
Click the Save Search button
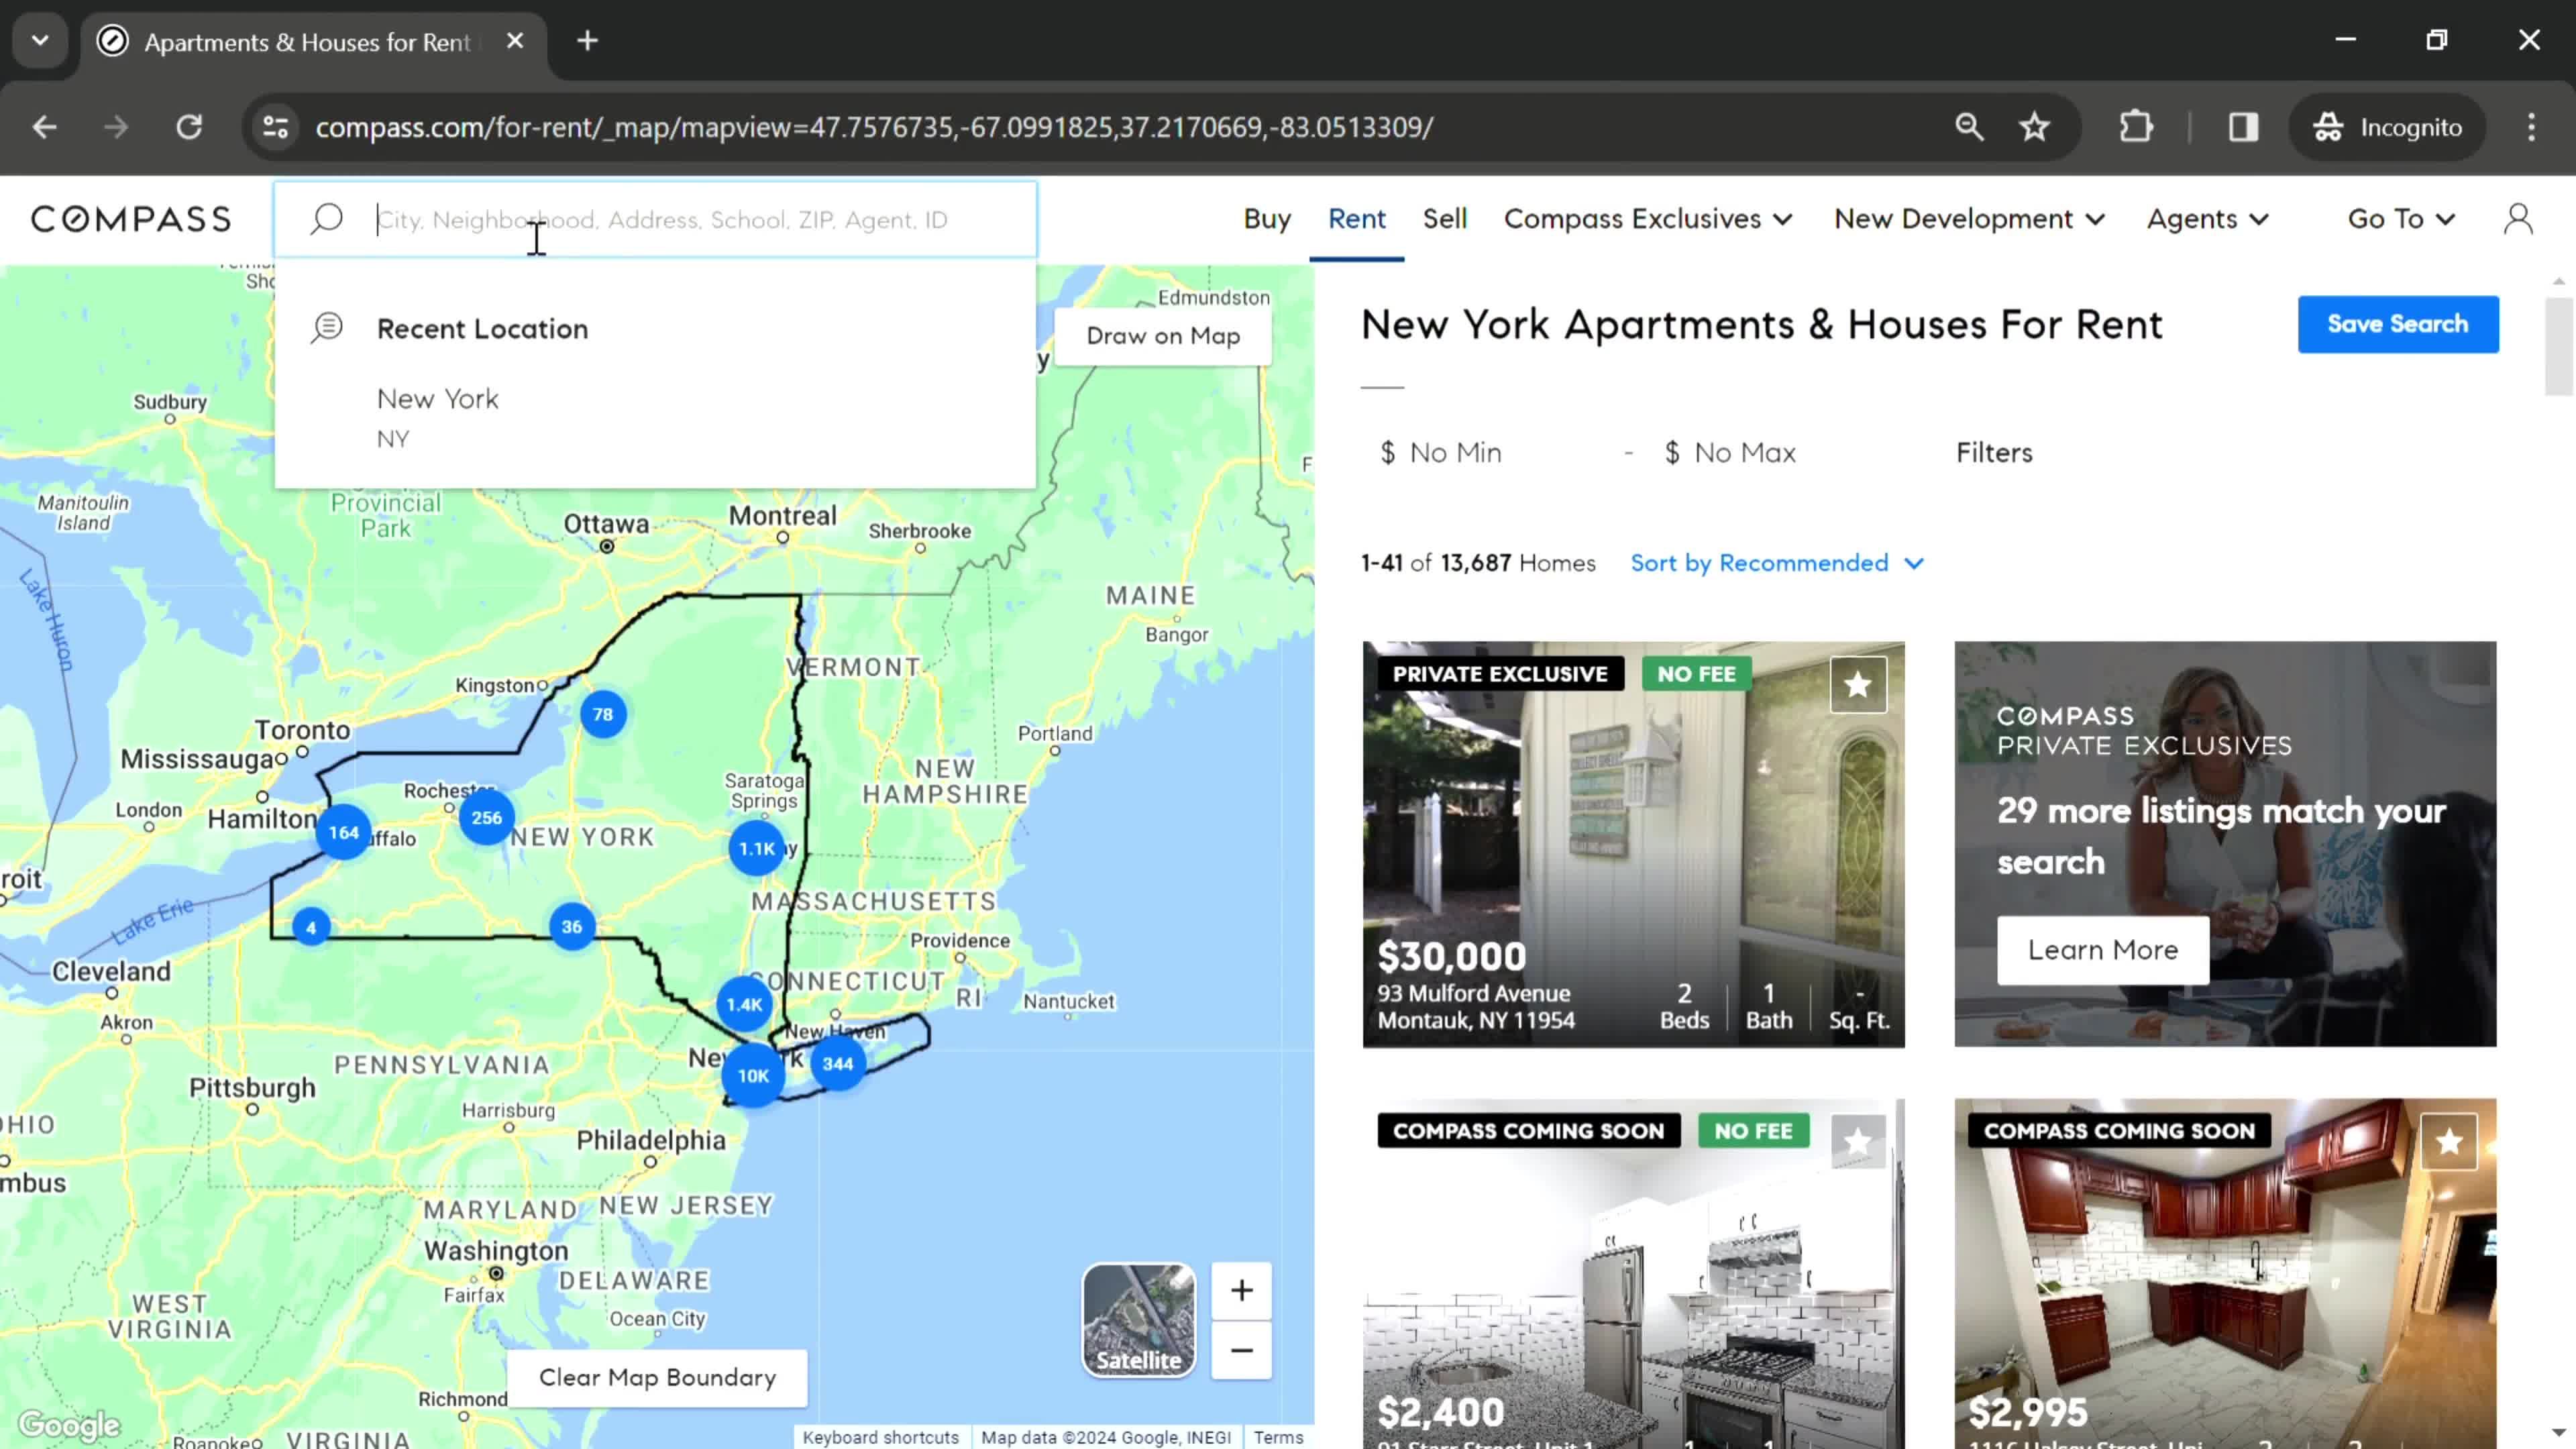[2397, 324]
